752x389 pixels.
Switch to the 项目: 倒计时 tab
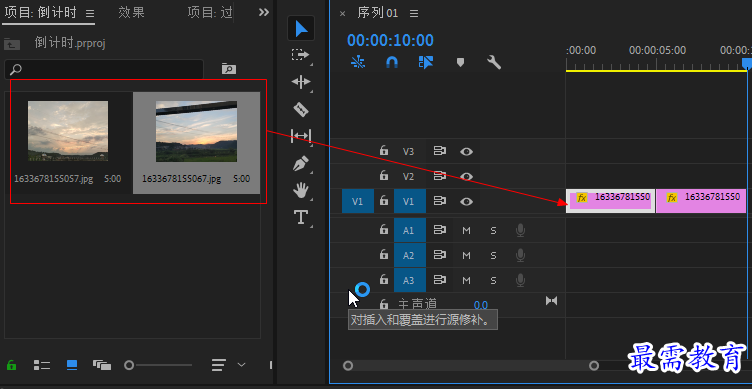[x=40, y=12]
